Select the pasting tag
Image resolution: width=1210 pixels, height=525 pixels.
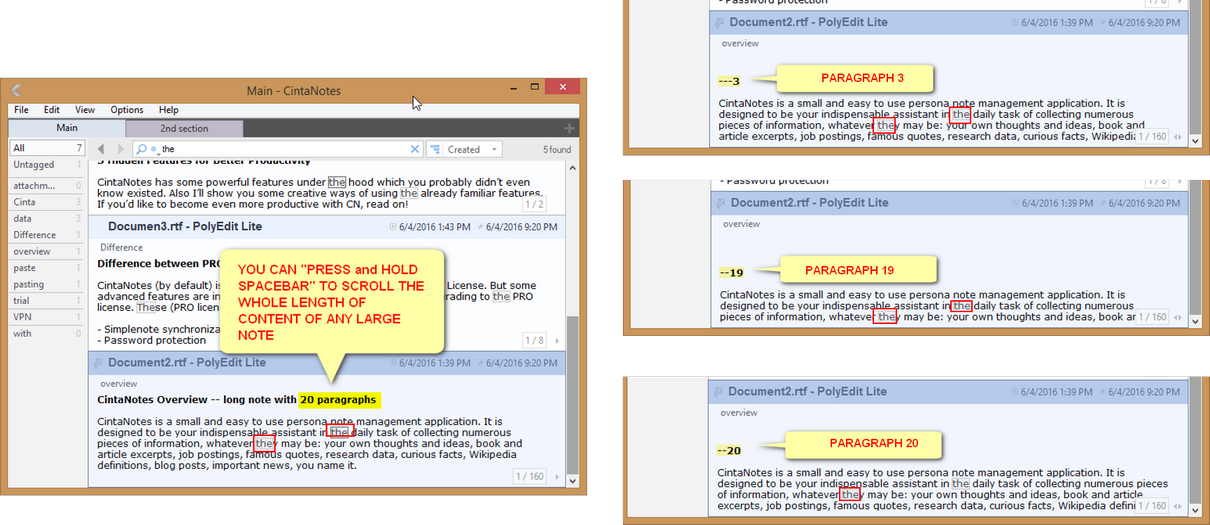(47, 284)
